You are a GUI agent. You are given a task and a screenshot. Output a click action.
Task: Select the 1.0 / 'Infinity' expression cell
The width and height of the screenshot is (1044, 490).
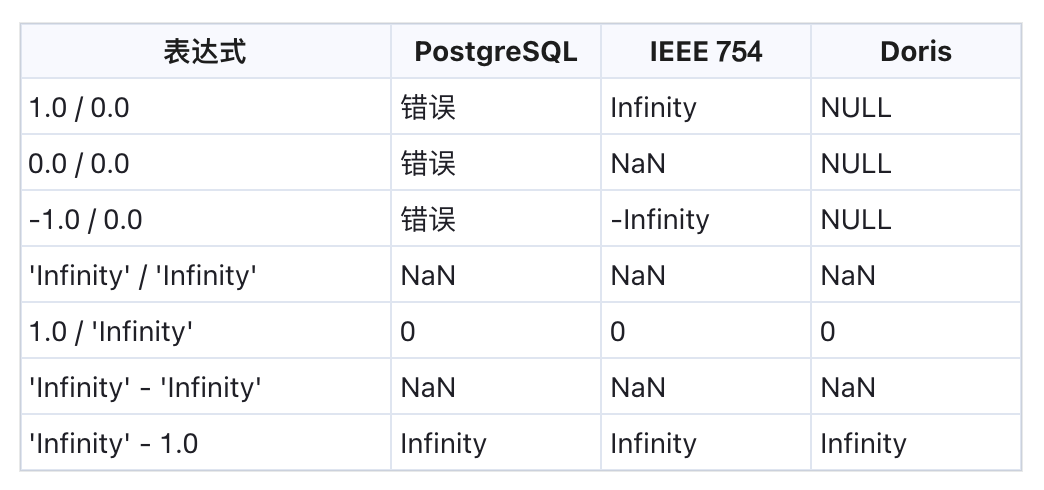coord(110,331)
